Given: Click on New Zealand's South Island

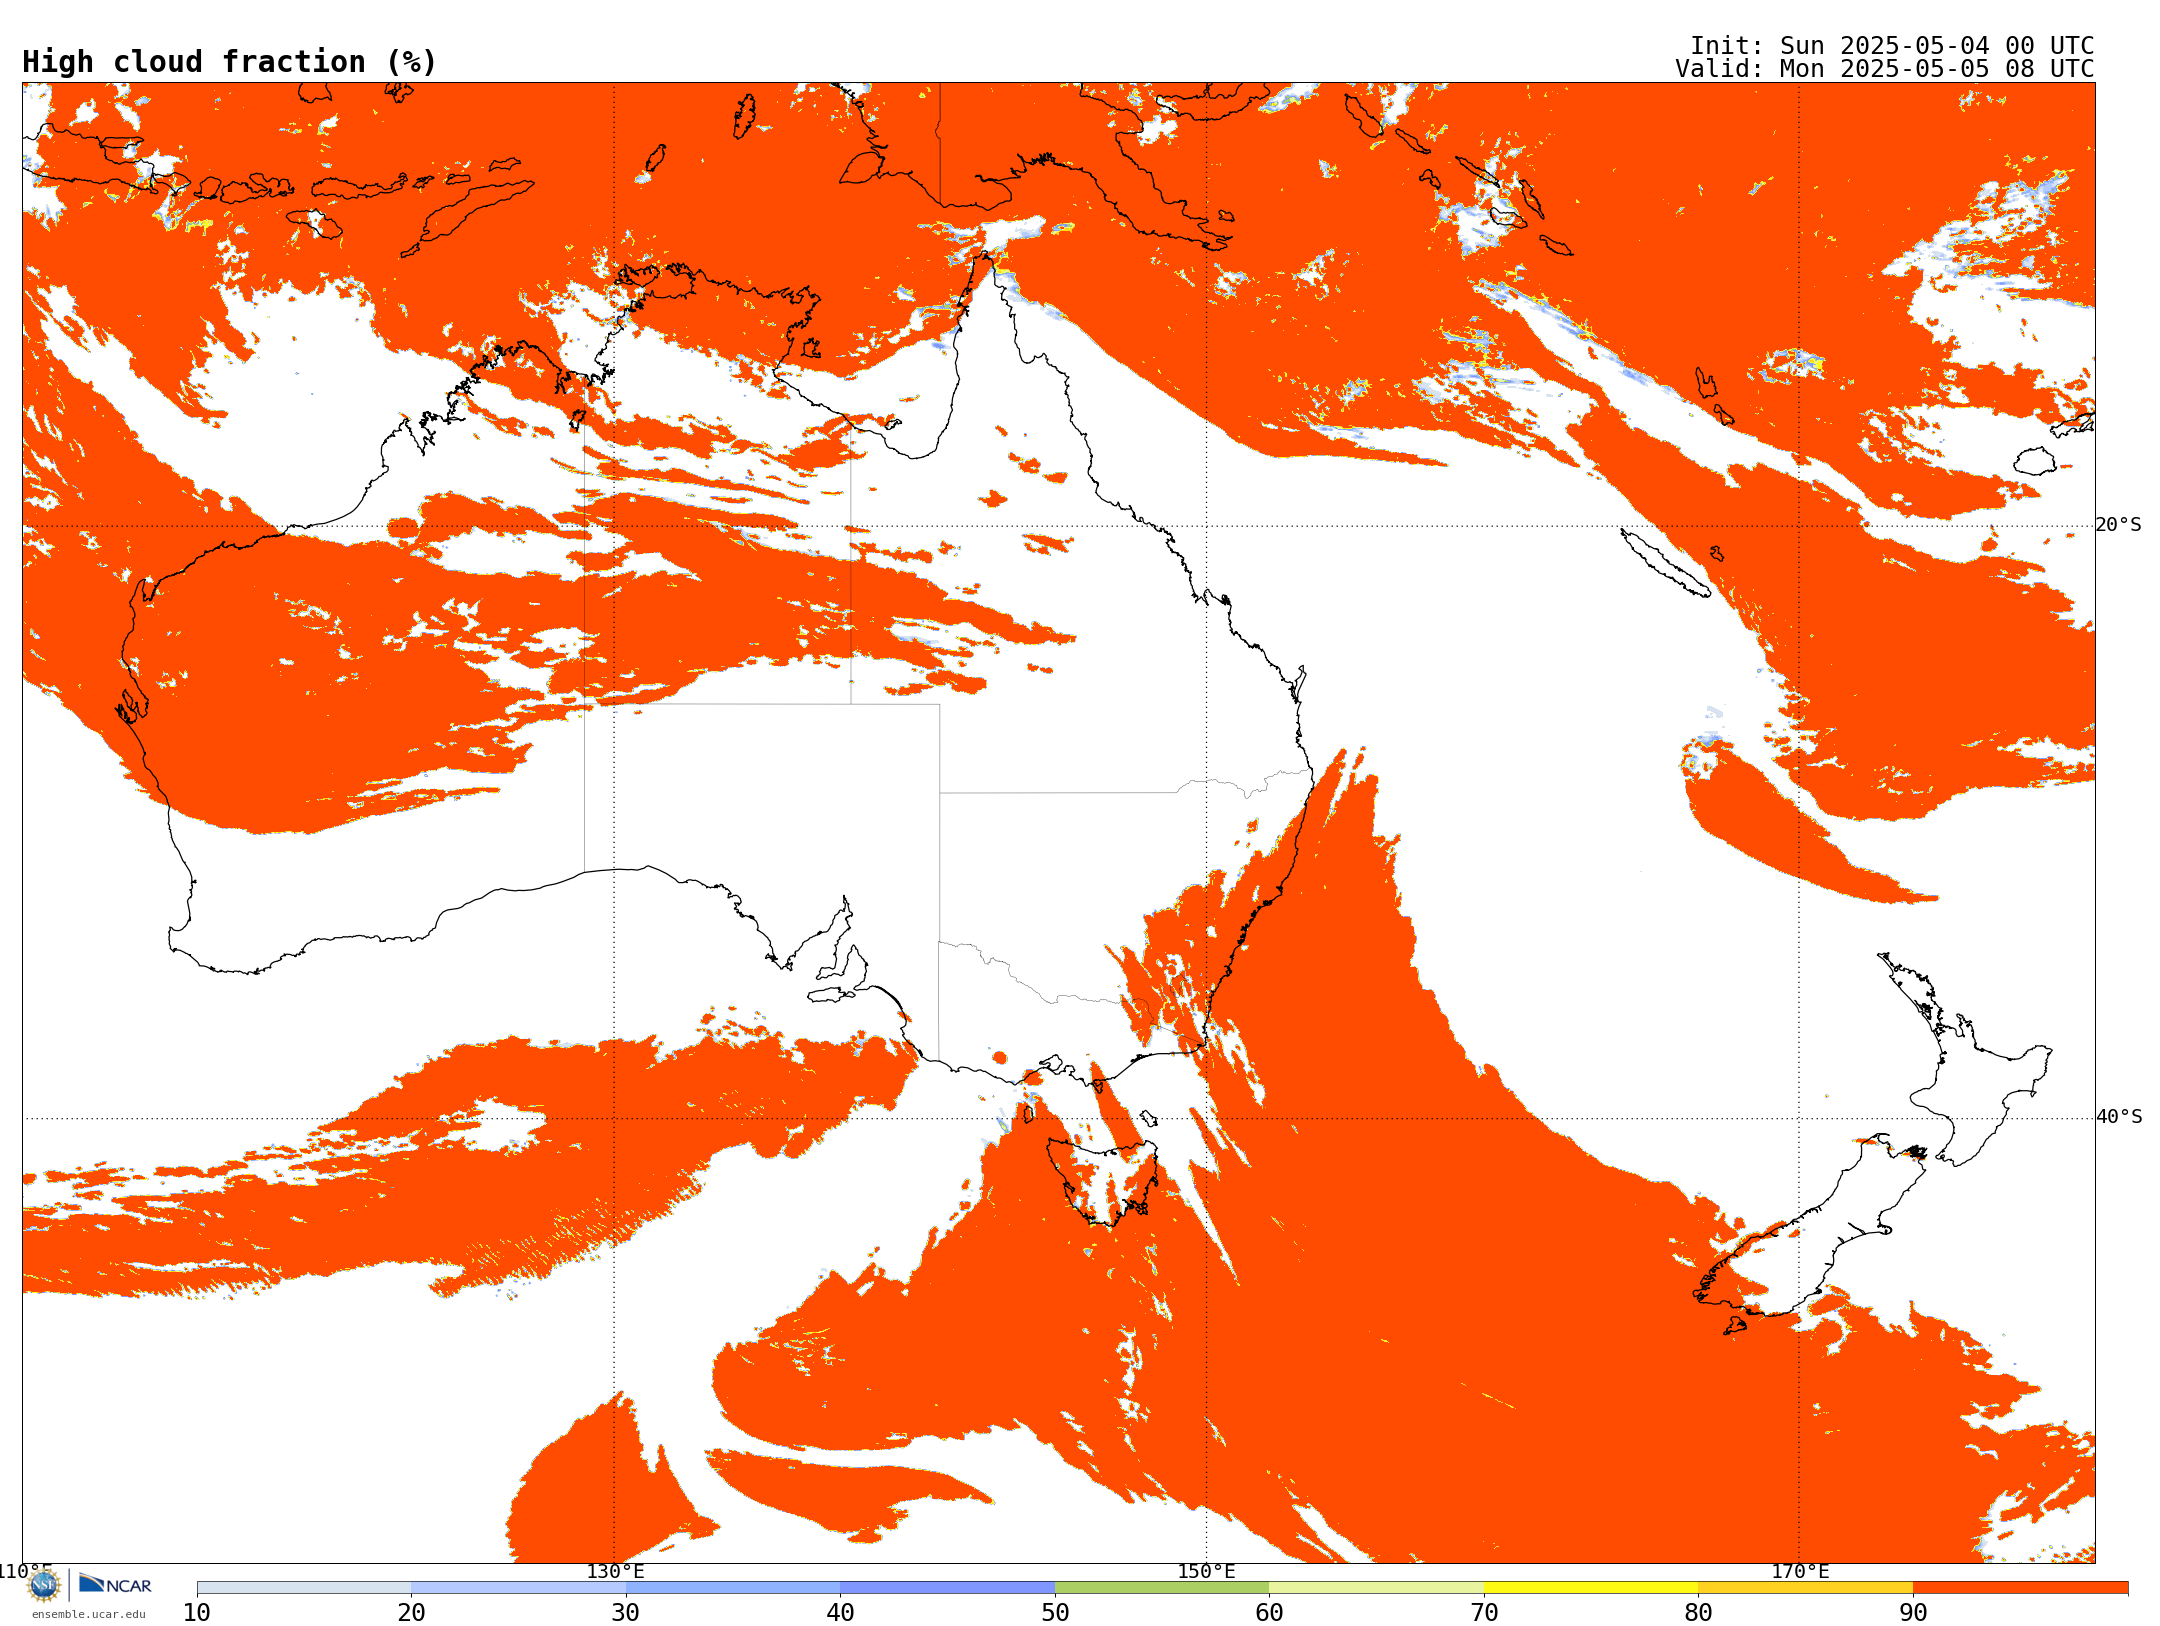Looking at the screenshot, I should point(1810,1240).
